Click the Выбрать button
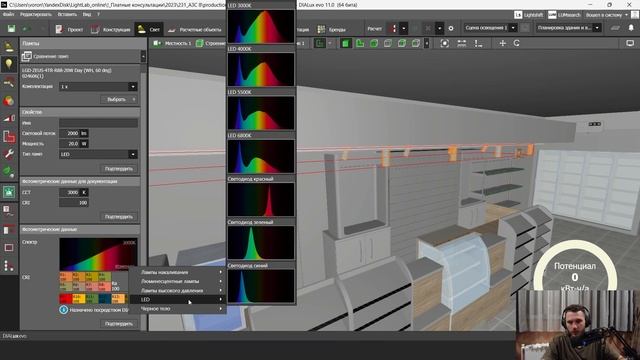 (119, 99)
